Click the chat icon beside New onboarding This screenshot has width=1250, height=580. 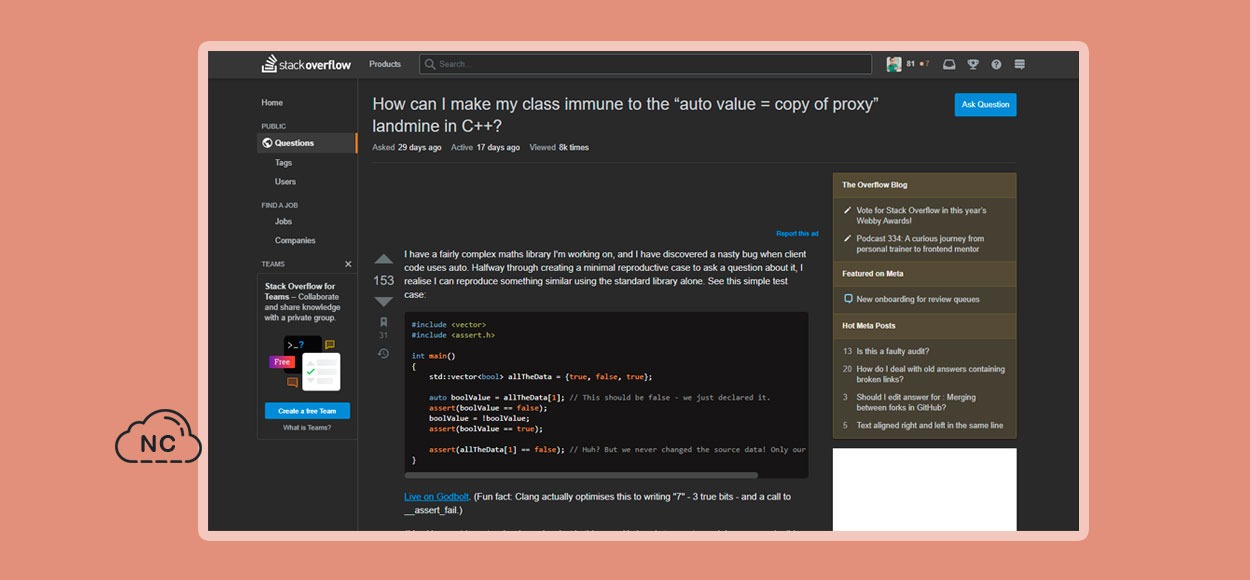[x=848, y=299]
